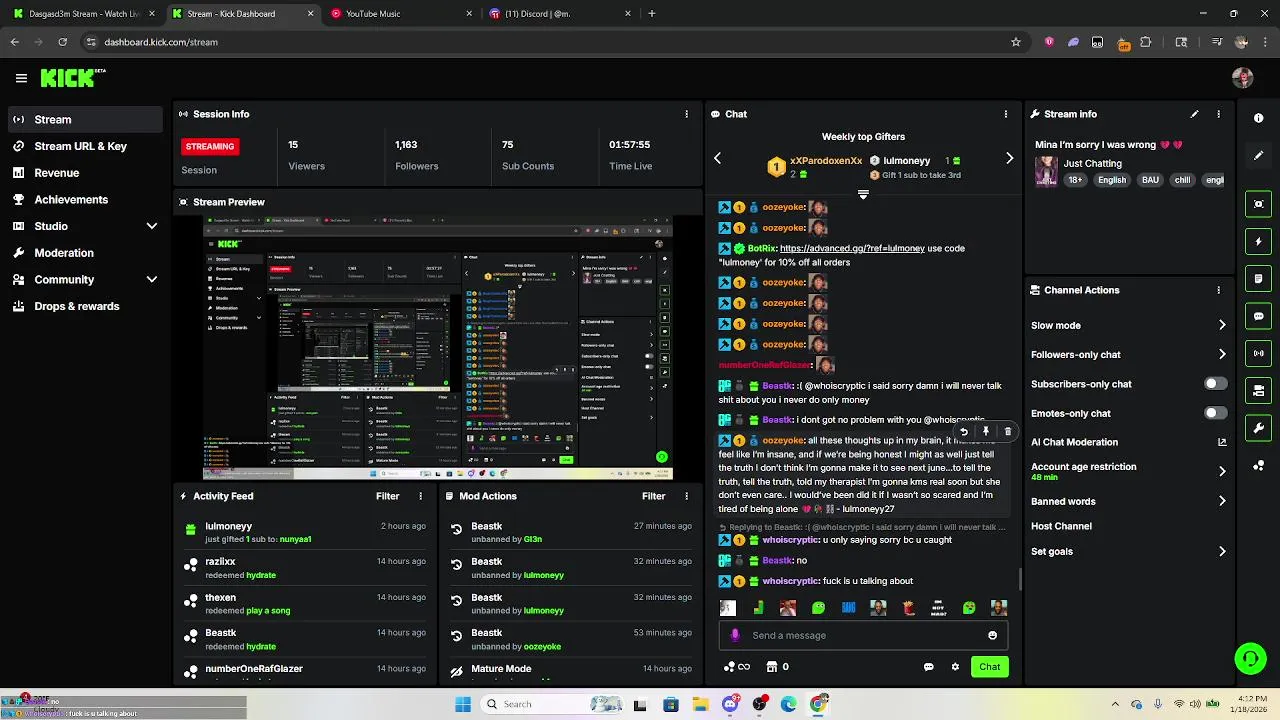The image size is (1280, 720).
Task: Open Mod Actions Filter
Action: tap(653, 496)
